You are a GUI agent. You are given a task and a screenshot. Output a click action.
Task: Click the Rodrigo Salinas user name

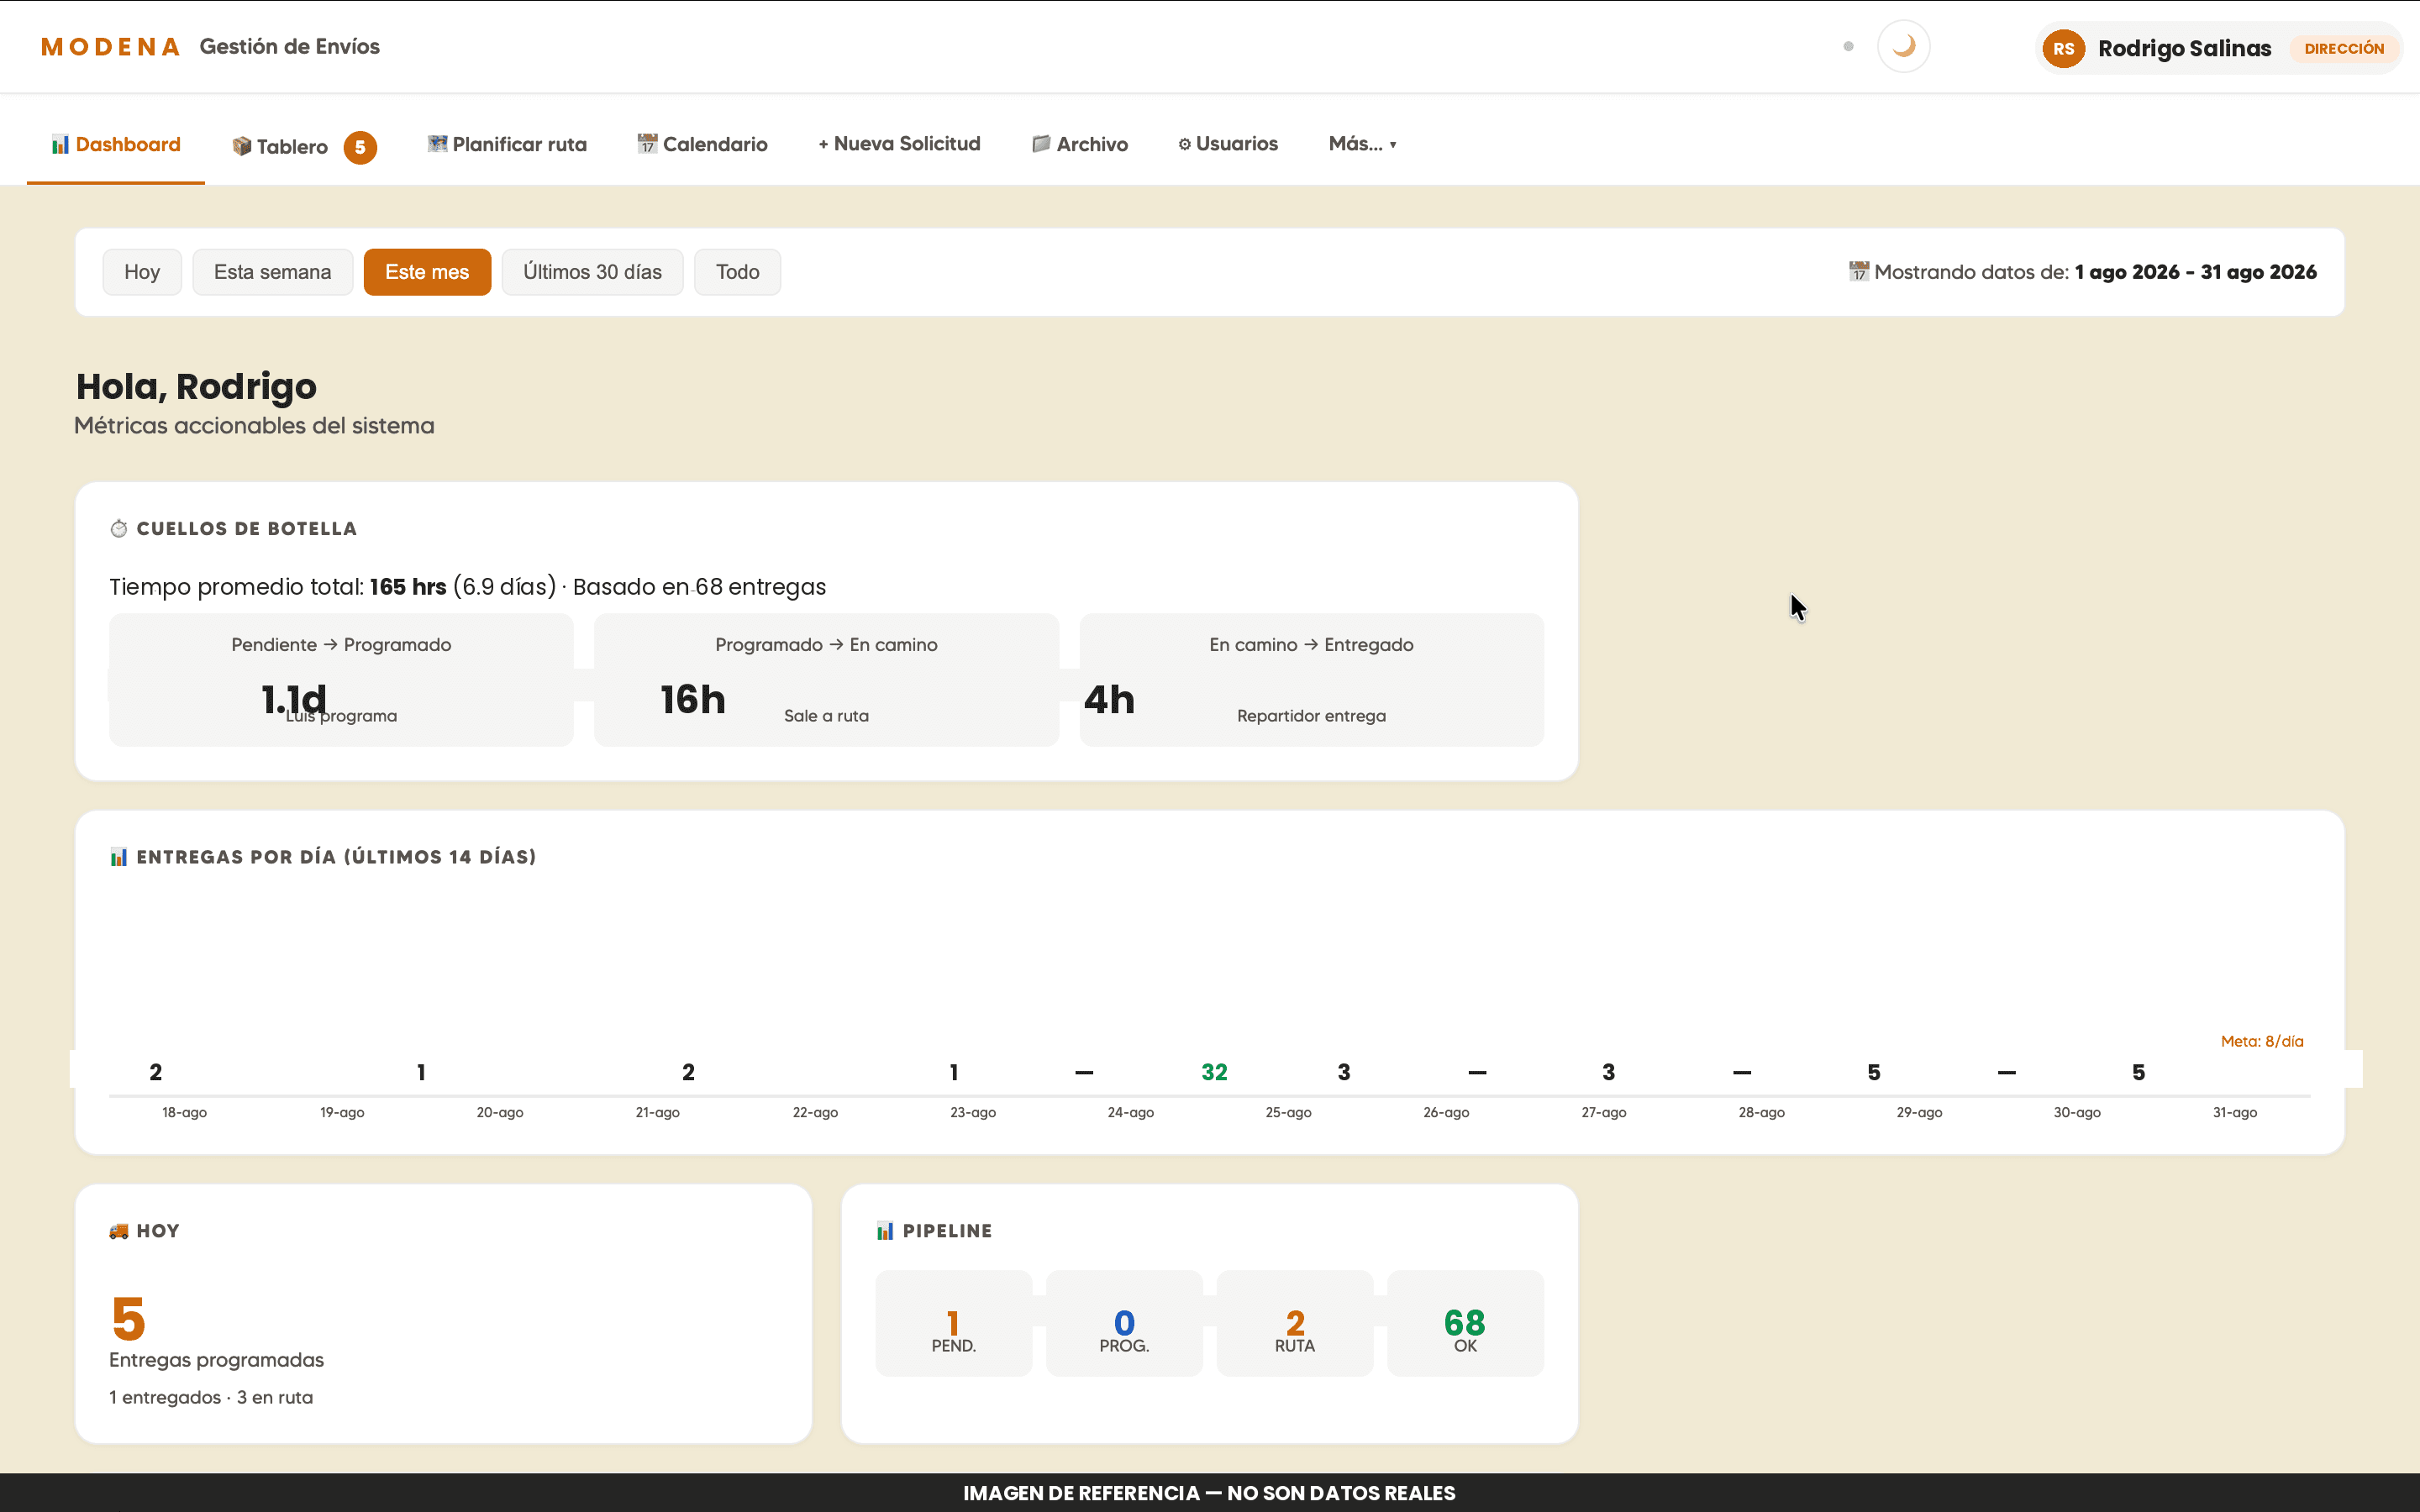click(2184, 48)
